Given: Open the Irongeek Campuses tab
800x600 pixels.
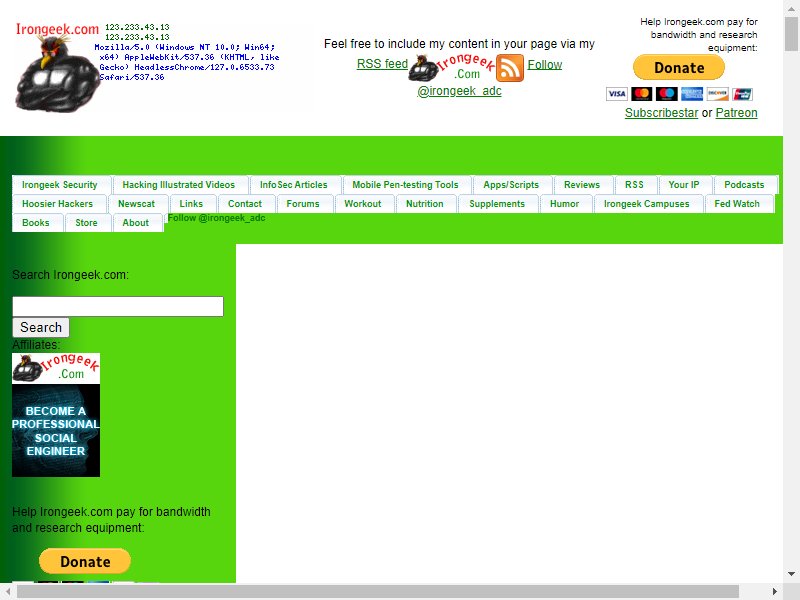Looking at the screenshot, I should (646, 204).
